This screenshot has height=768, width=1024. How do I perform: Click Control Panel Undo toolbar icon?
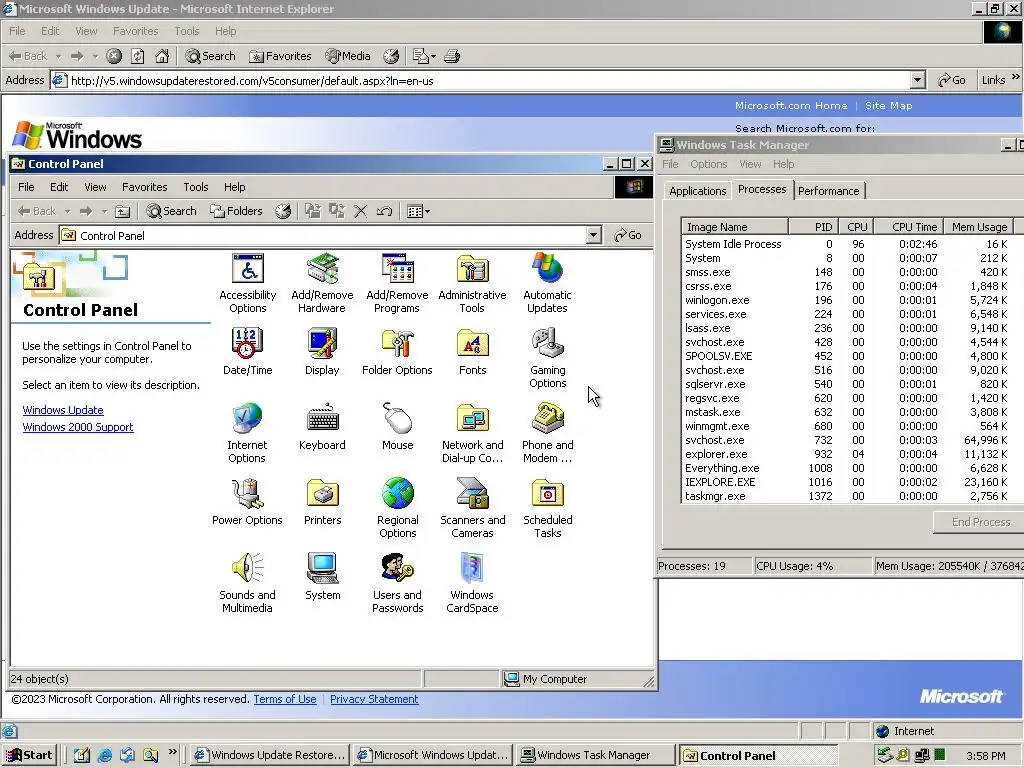pyautogui.click(x=384, y=211)
